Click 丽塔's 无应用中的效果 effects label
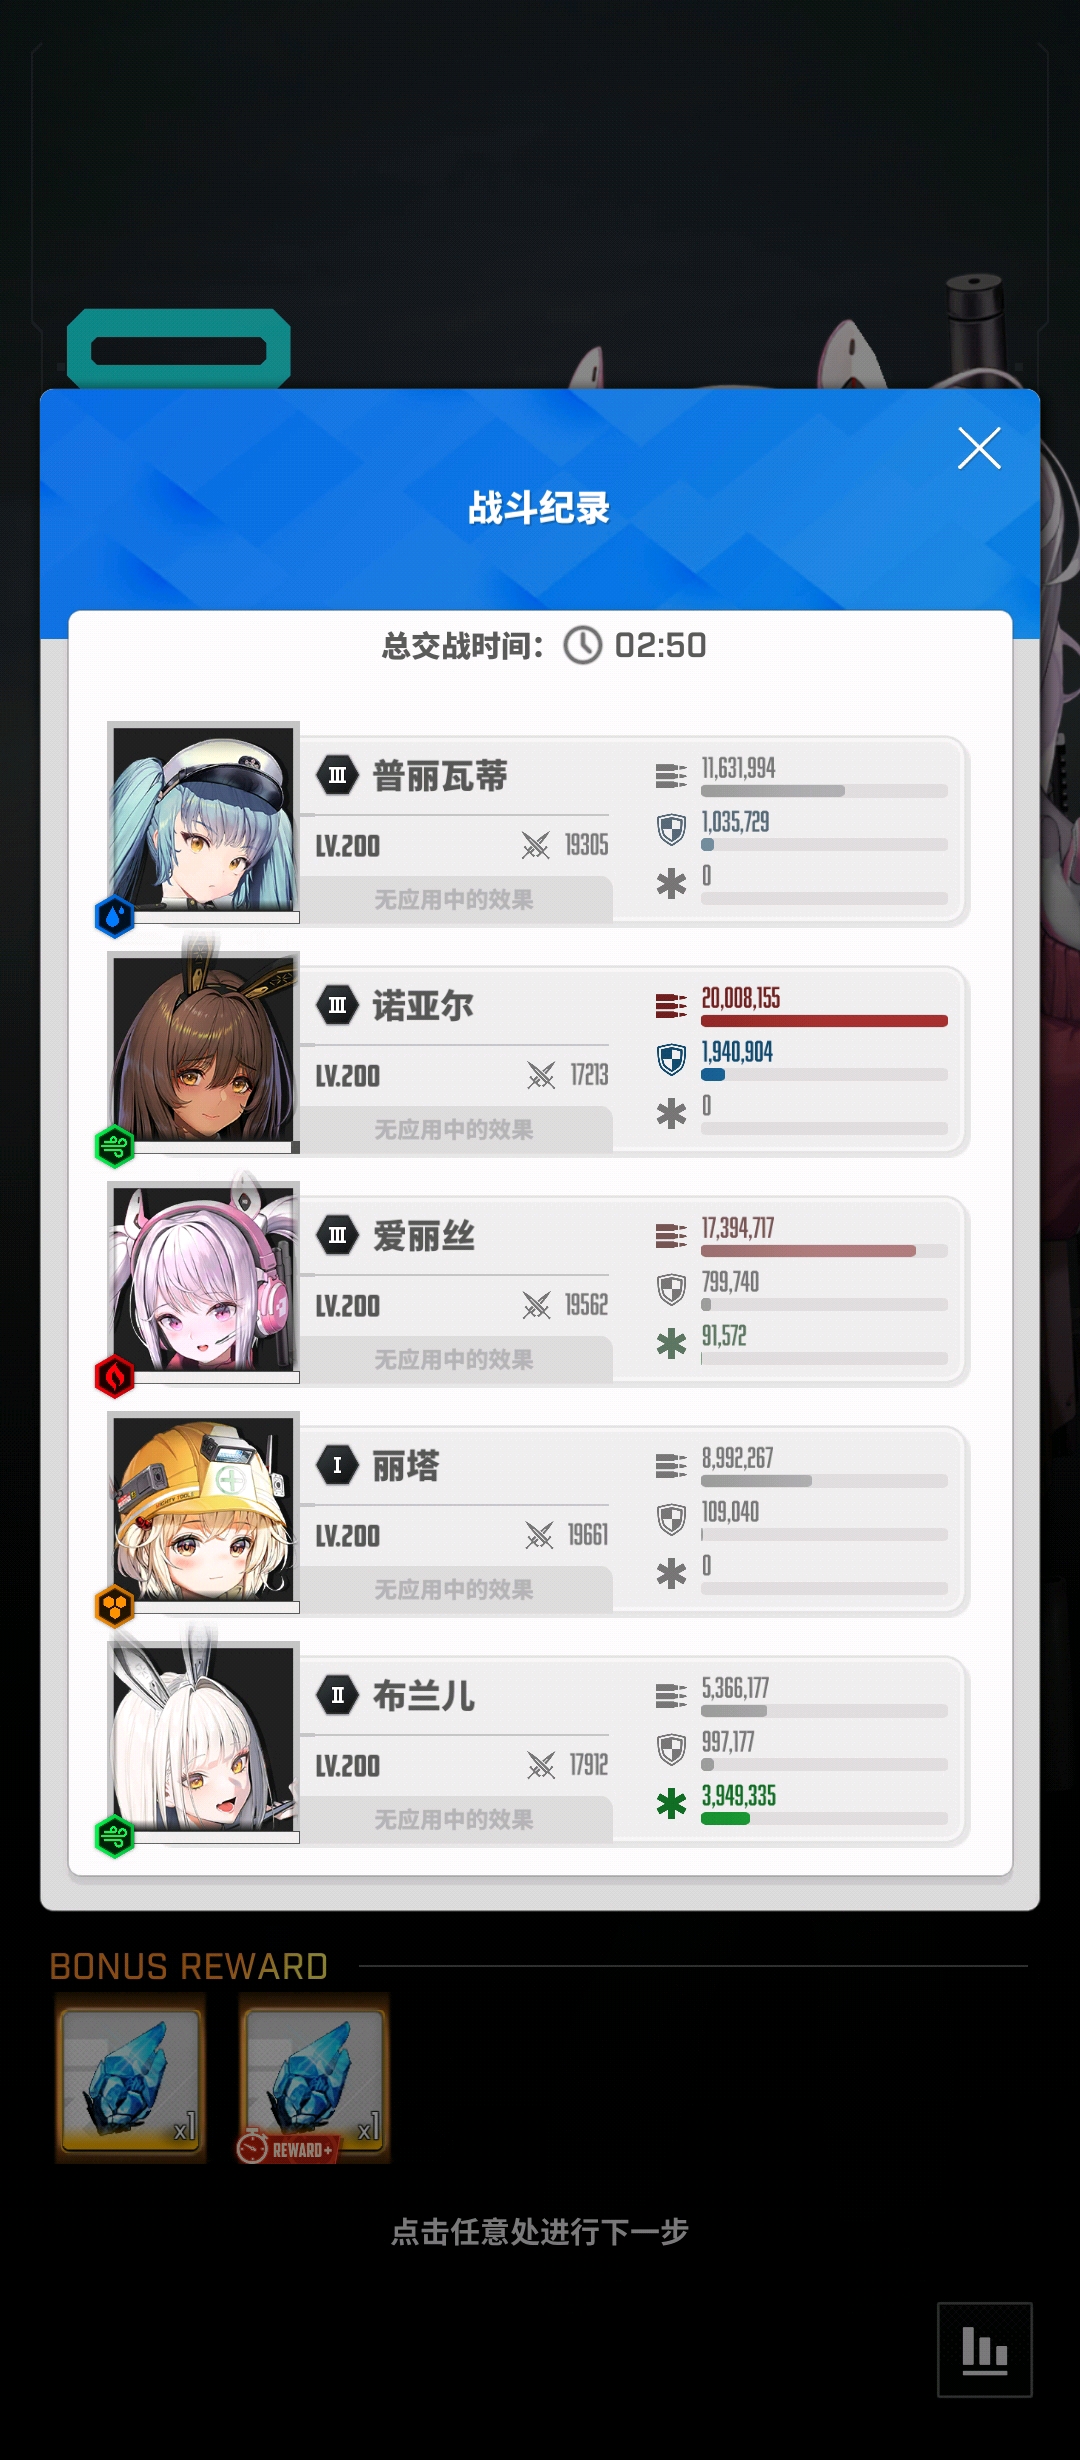Image resolution: width=1080 pixels, height=2460 pixels. click(454, 1589)
